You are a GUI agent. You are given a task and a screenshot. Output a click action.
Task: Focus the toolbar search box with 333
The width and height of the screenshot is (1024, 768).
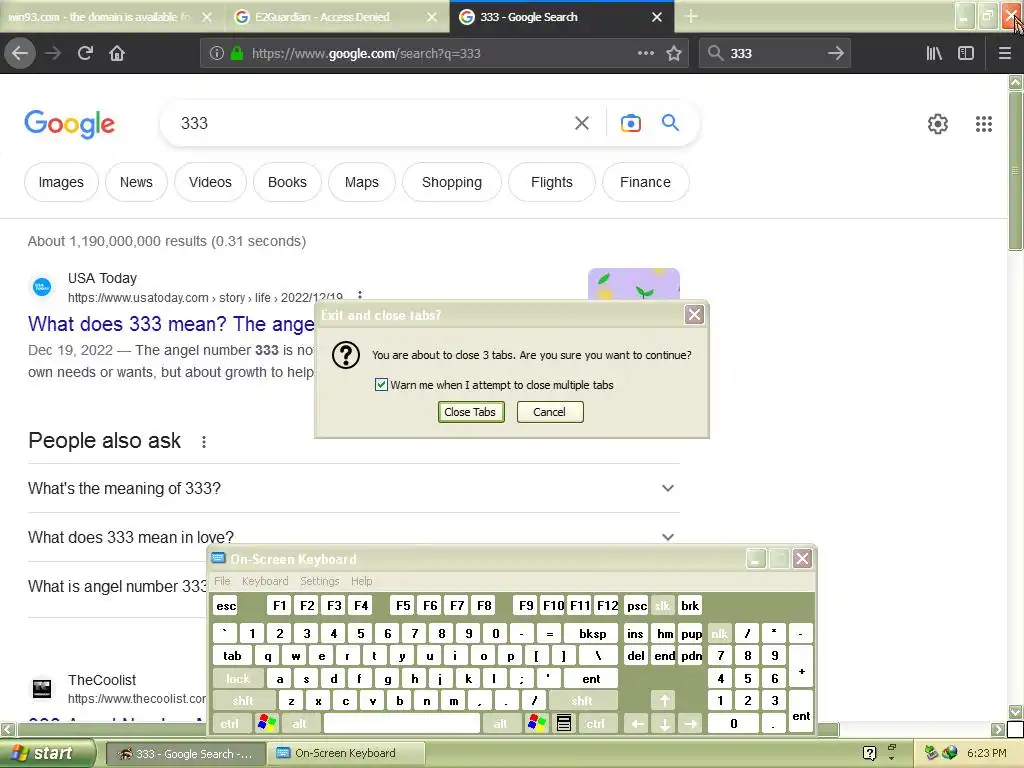(773, 53)
